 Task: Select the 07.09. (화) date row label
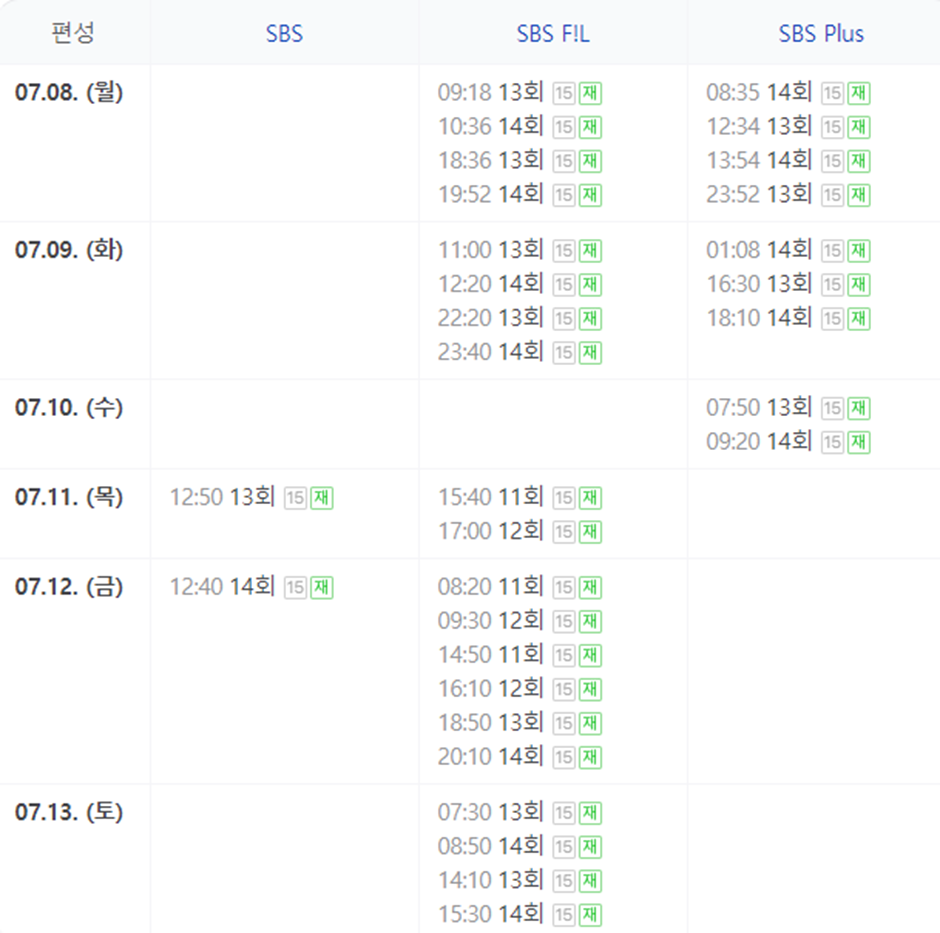[69, 250]
